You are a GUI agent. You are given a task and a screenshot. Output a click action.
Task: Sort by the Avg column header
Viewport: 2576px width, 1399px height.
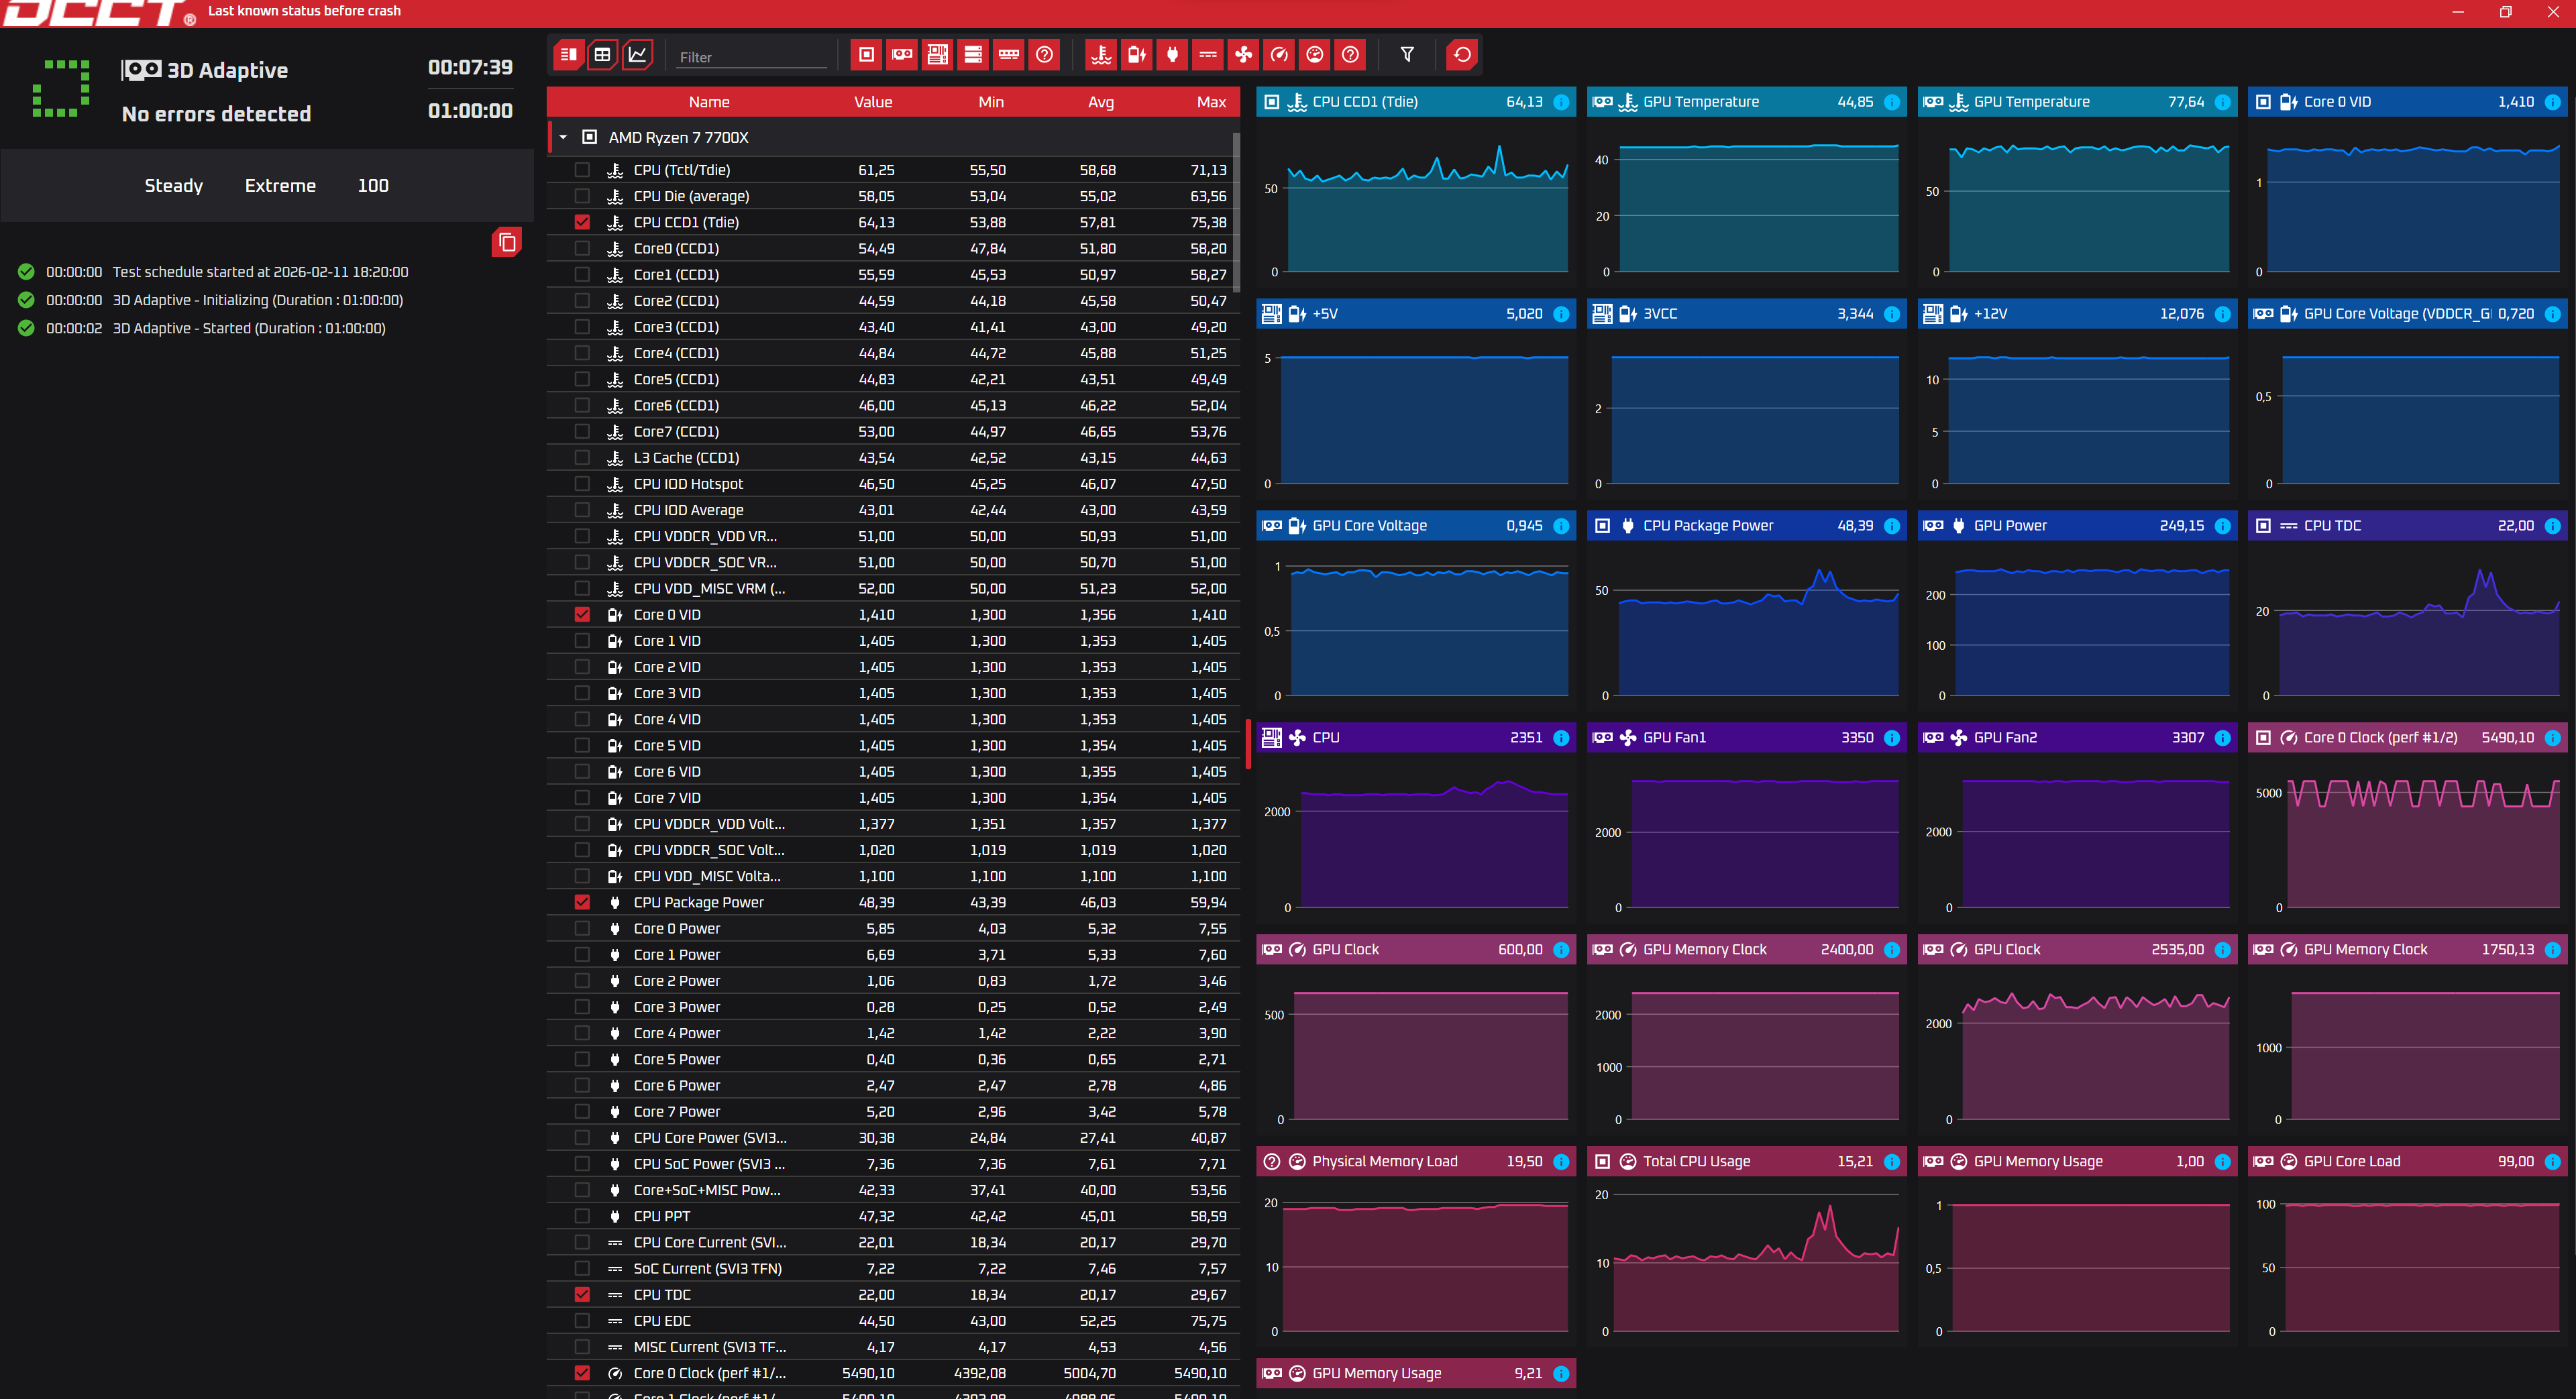[1101, 102]
